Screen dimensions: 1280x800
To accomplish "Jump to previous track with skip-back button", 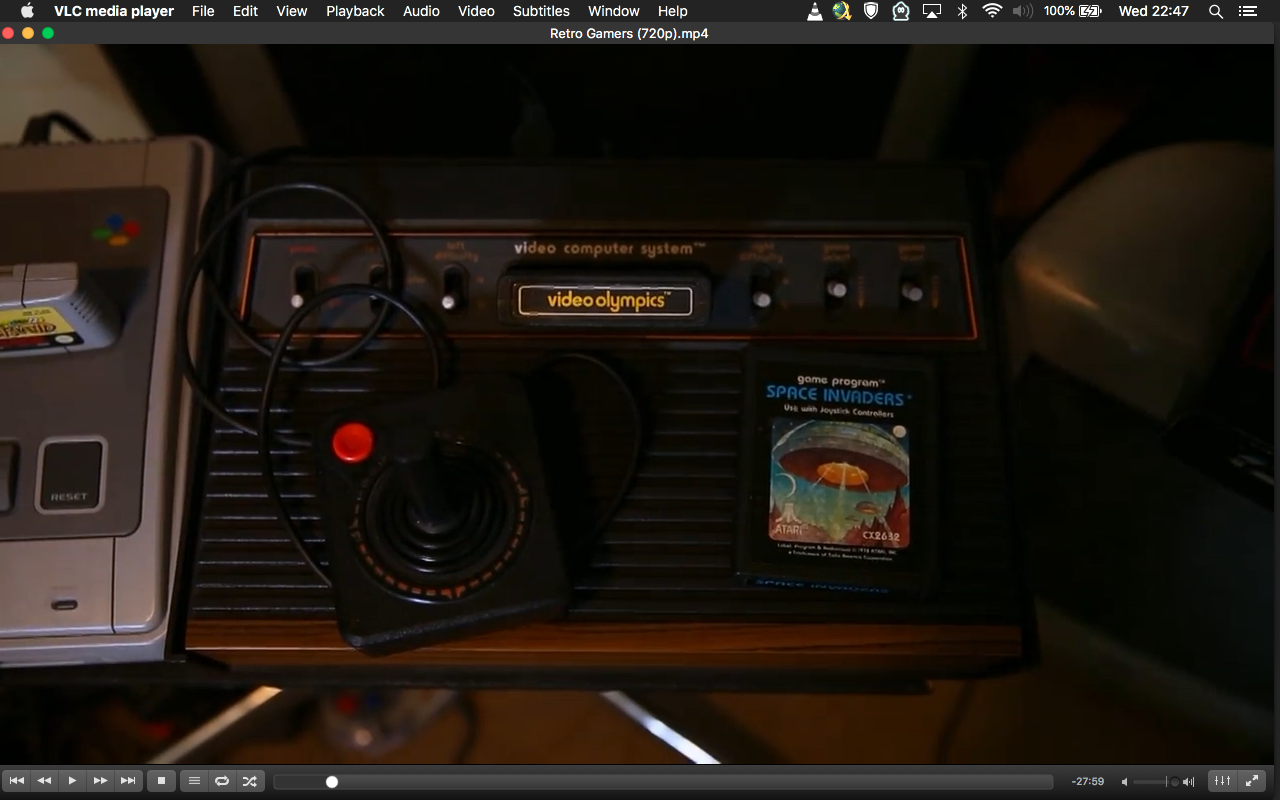I will pos(16,781).
